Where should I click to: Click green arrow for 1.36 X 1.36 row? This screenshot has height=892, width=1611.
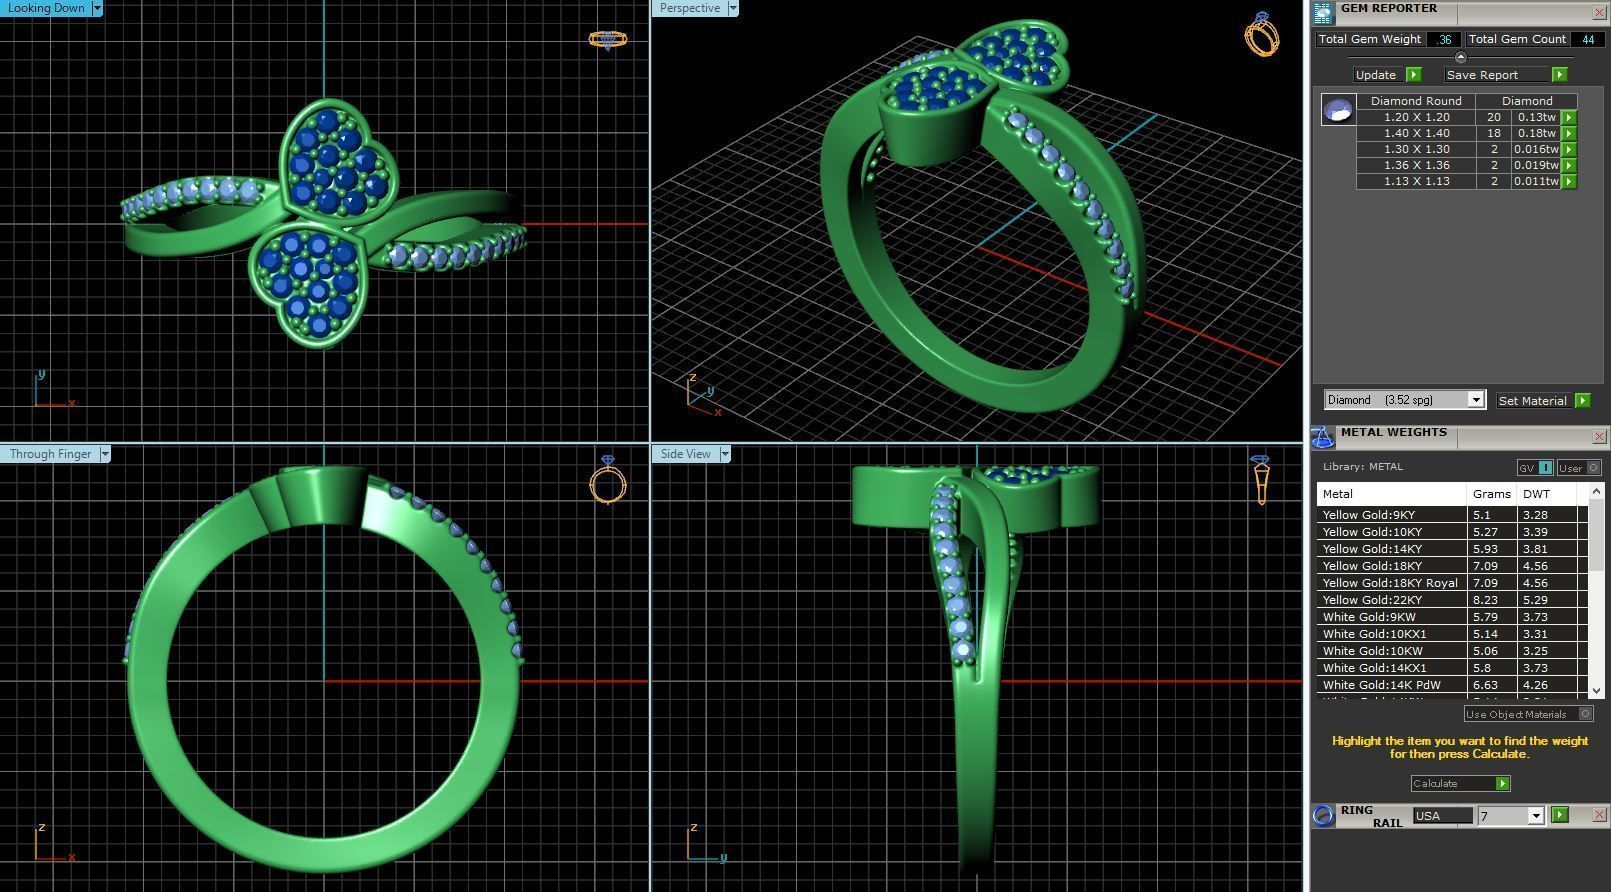(1568, 165)
